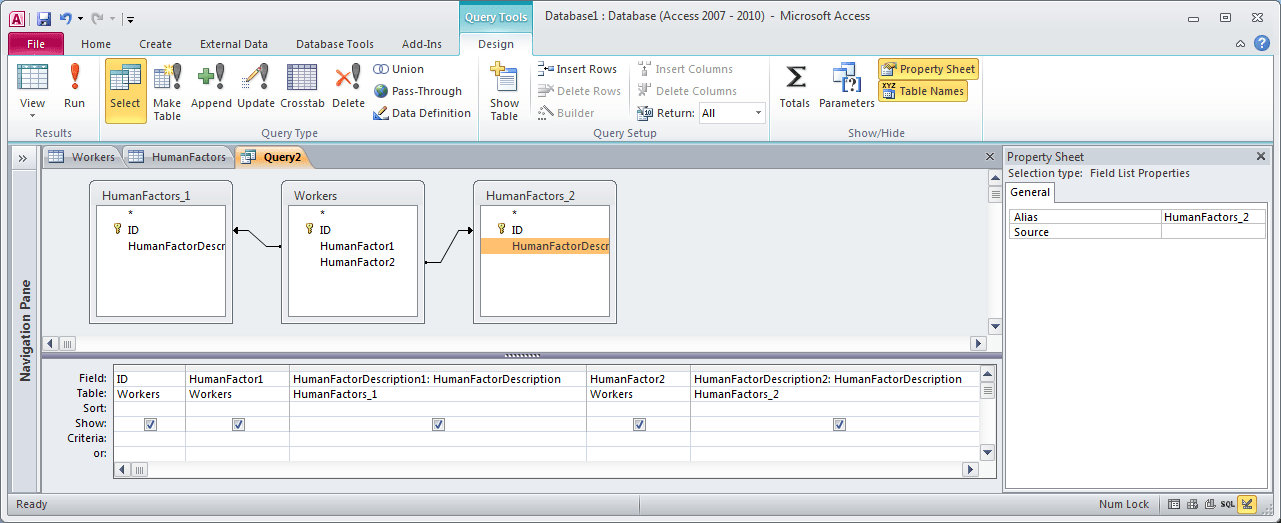Expand the Navigation Pane chevron
Image resolution: width=1281 pixels, height=523 pixels.
click(x=23, y=158)
